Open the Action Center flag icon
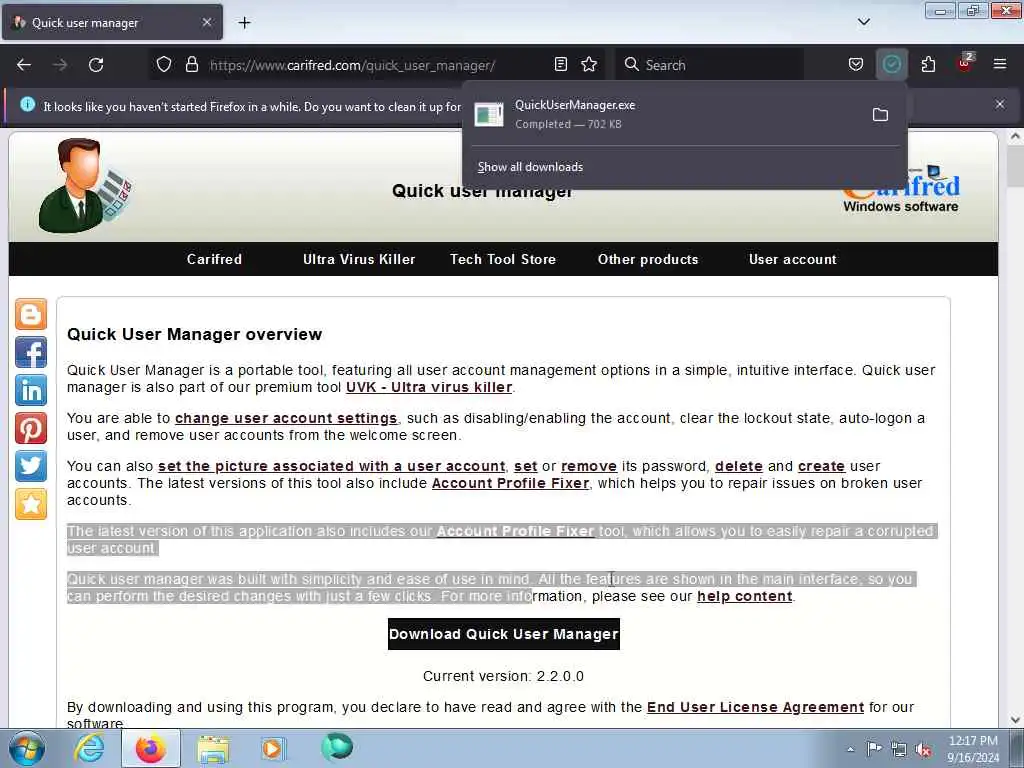The height and width of the screenshot is (768, 1024). pyautogui.click(x=874, y=749)
